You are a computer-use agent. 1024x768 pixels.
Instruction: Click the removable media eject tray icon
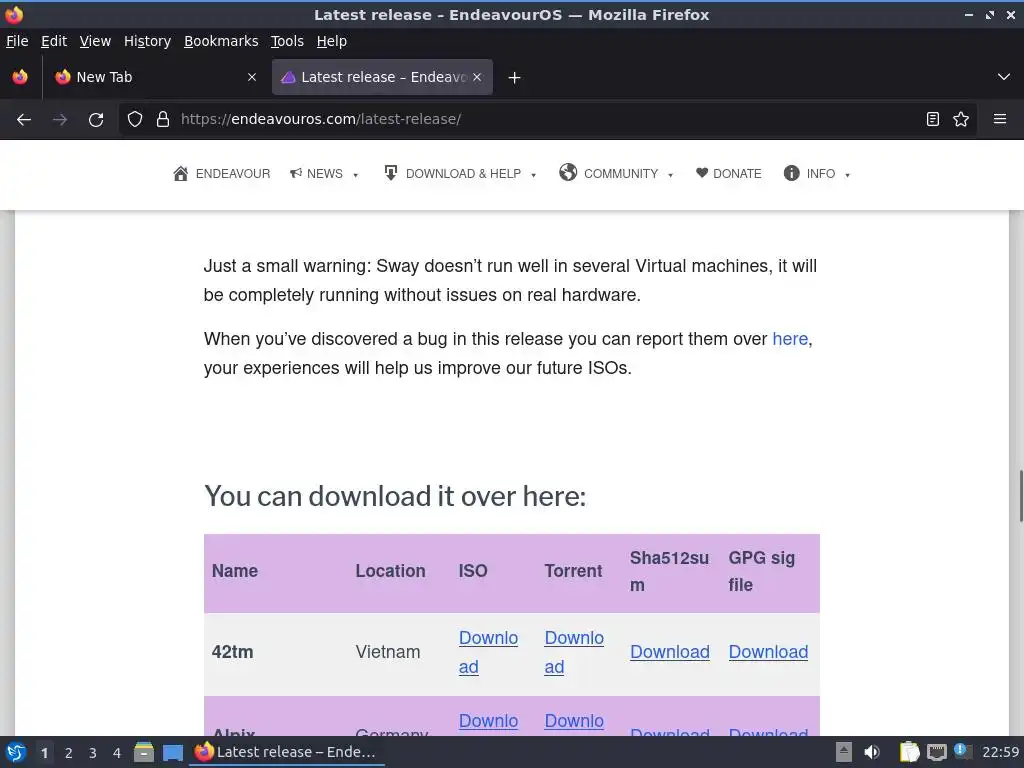844,752
